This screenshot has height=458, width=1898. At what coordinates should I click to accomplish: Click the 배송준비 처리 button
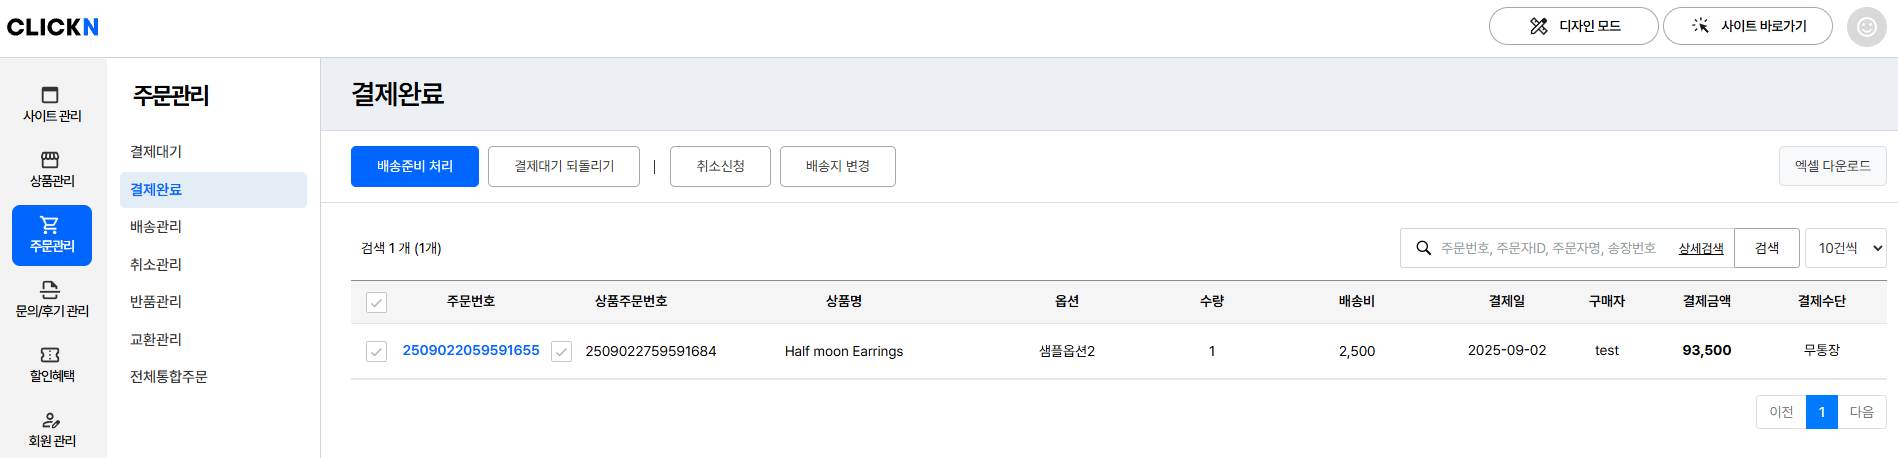pyautogui.click(x=414, y=166)
